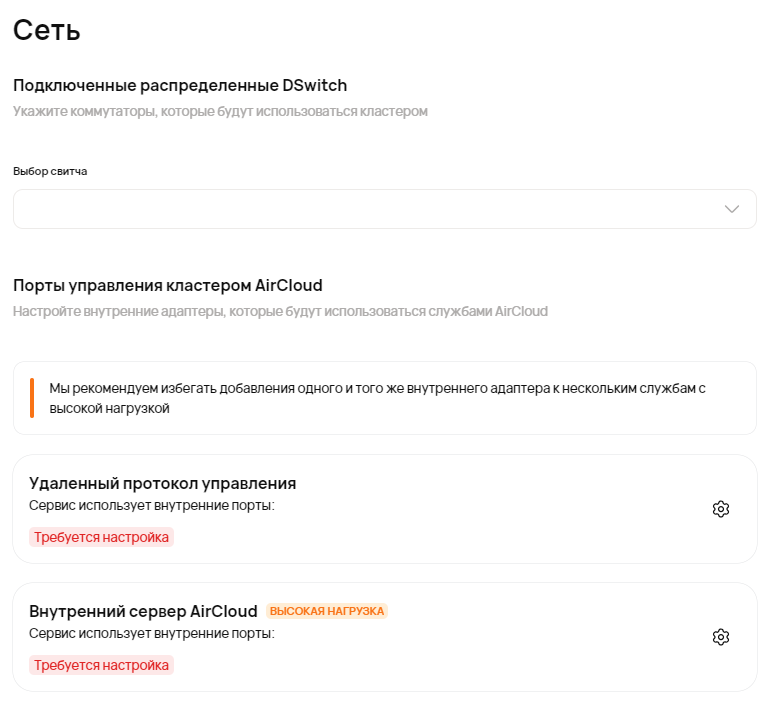Click the Укажите коммутаторы description text
The width and height of the screenshot is (775, 709).
pyautogui.click(x=220, y=111)
